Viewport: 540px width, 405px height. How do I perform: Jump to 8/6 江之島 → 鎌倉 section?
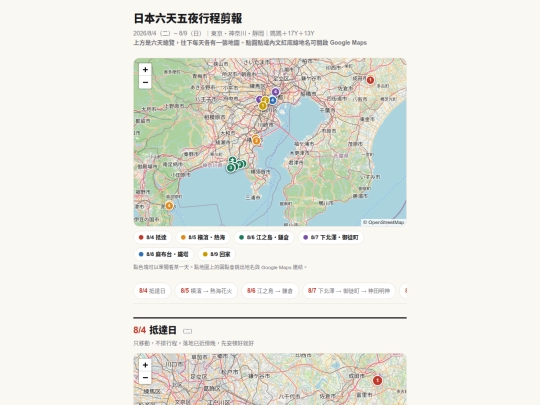[x=270, y=291]
